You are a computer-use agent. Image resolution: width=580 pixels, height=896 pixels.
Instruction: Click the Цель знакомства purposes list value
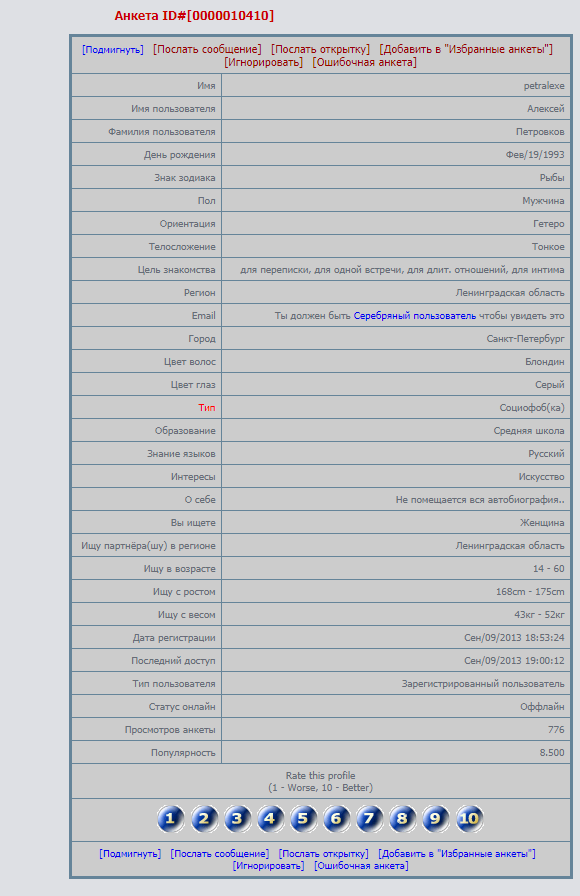pos(402,270)
